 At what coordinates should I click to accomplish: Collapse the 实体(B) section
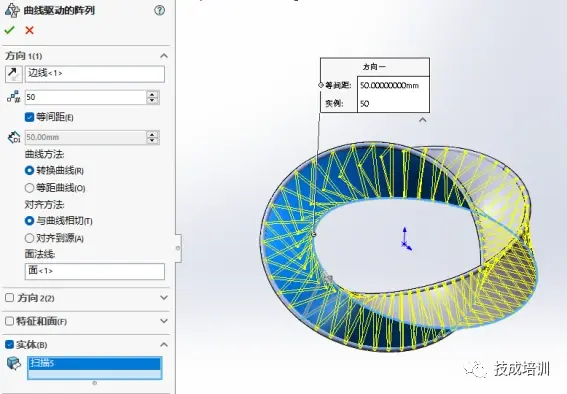[x=164, y=344]
